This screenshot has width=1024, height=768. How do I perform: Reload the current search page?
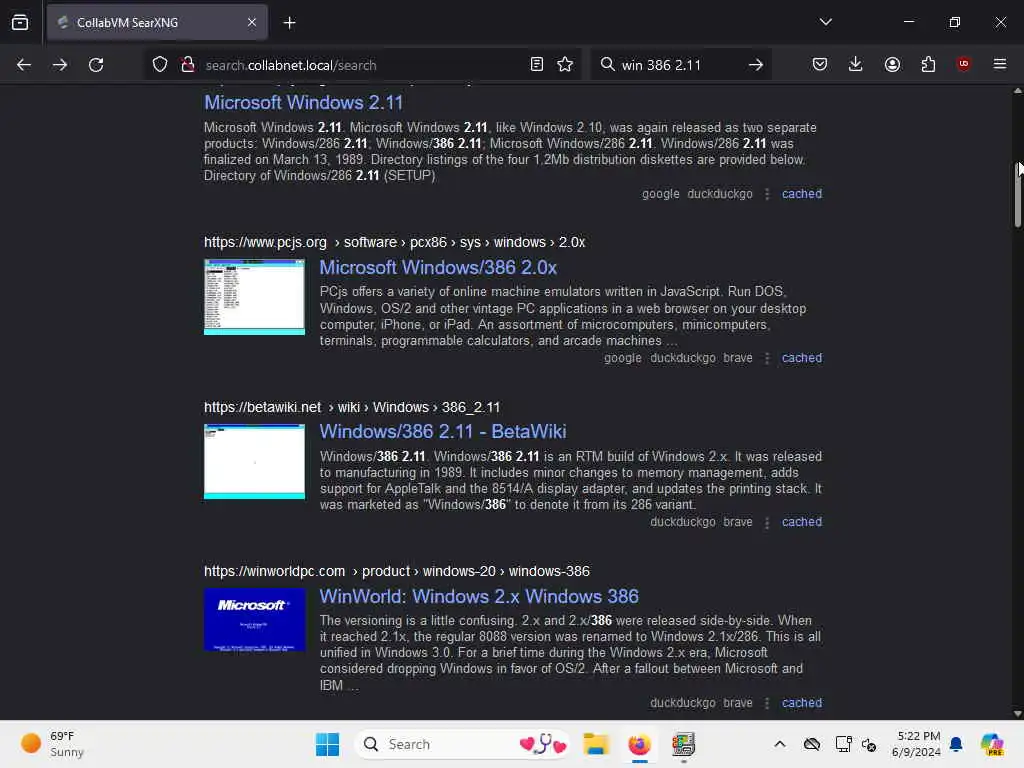pos(96,65)
